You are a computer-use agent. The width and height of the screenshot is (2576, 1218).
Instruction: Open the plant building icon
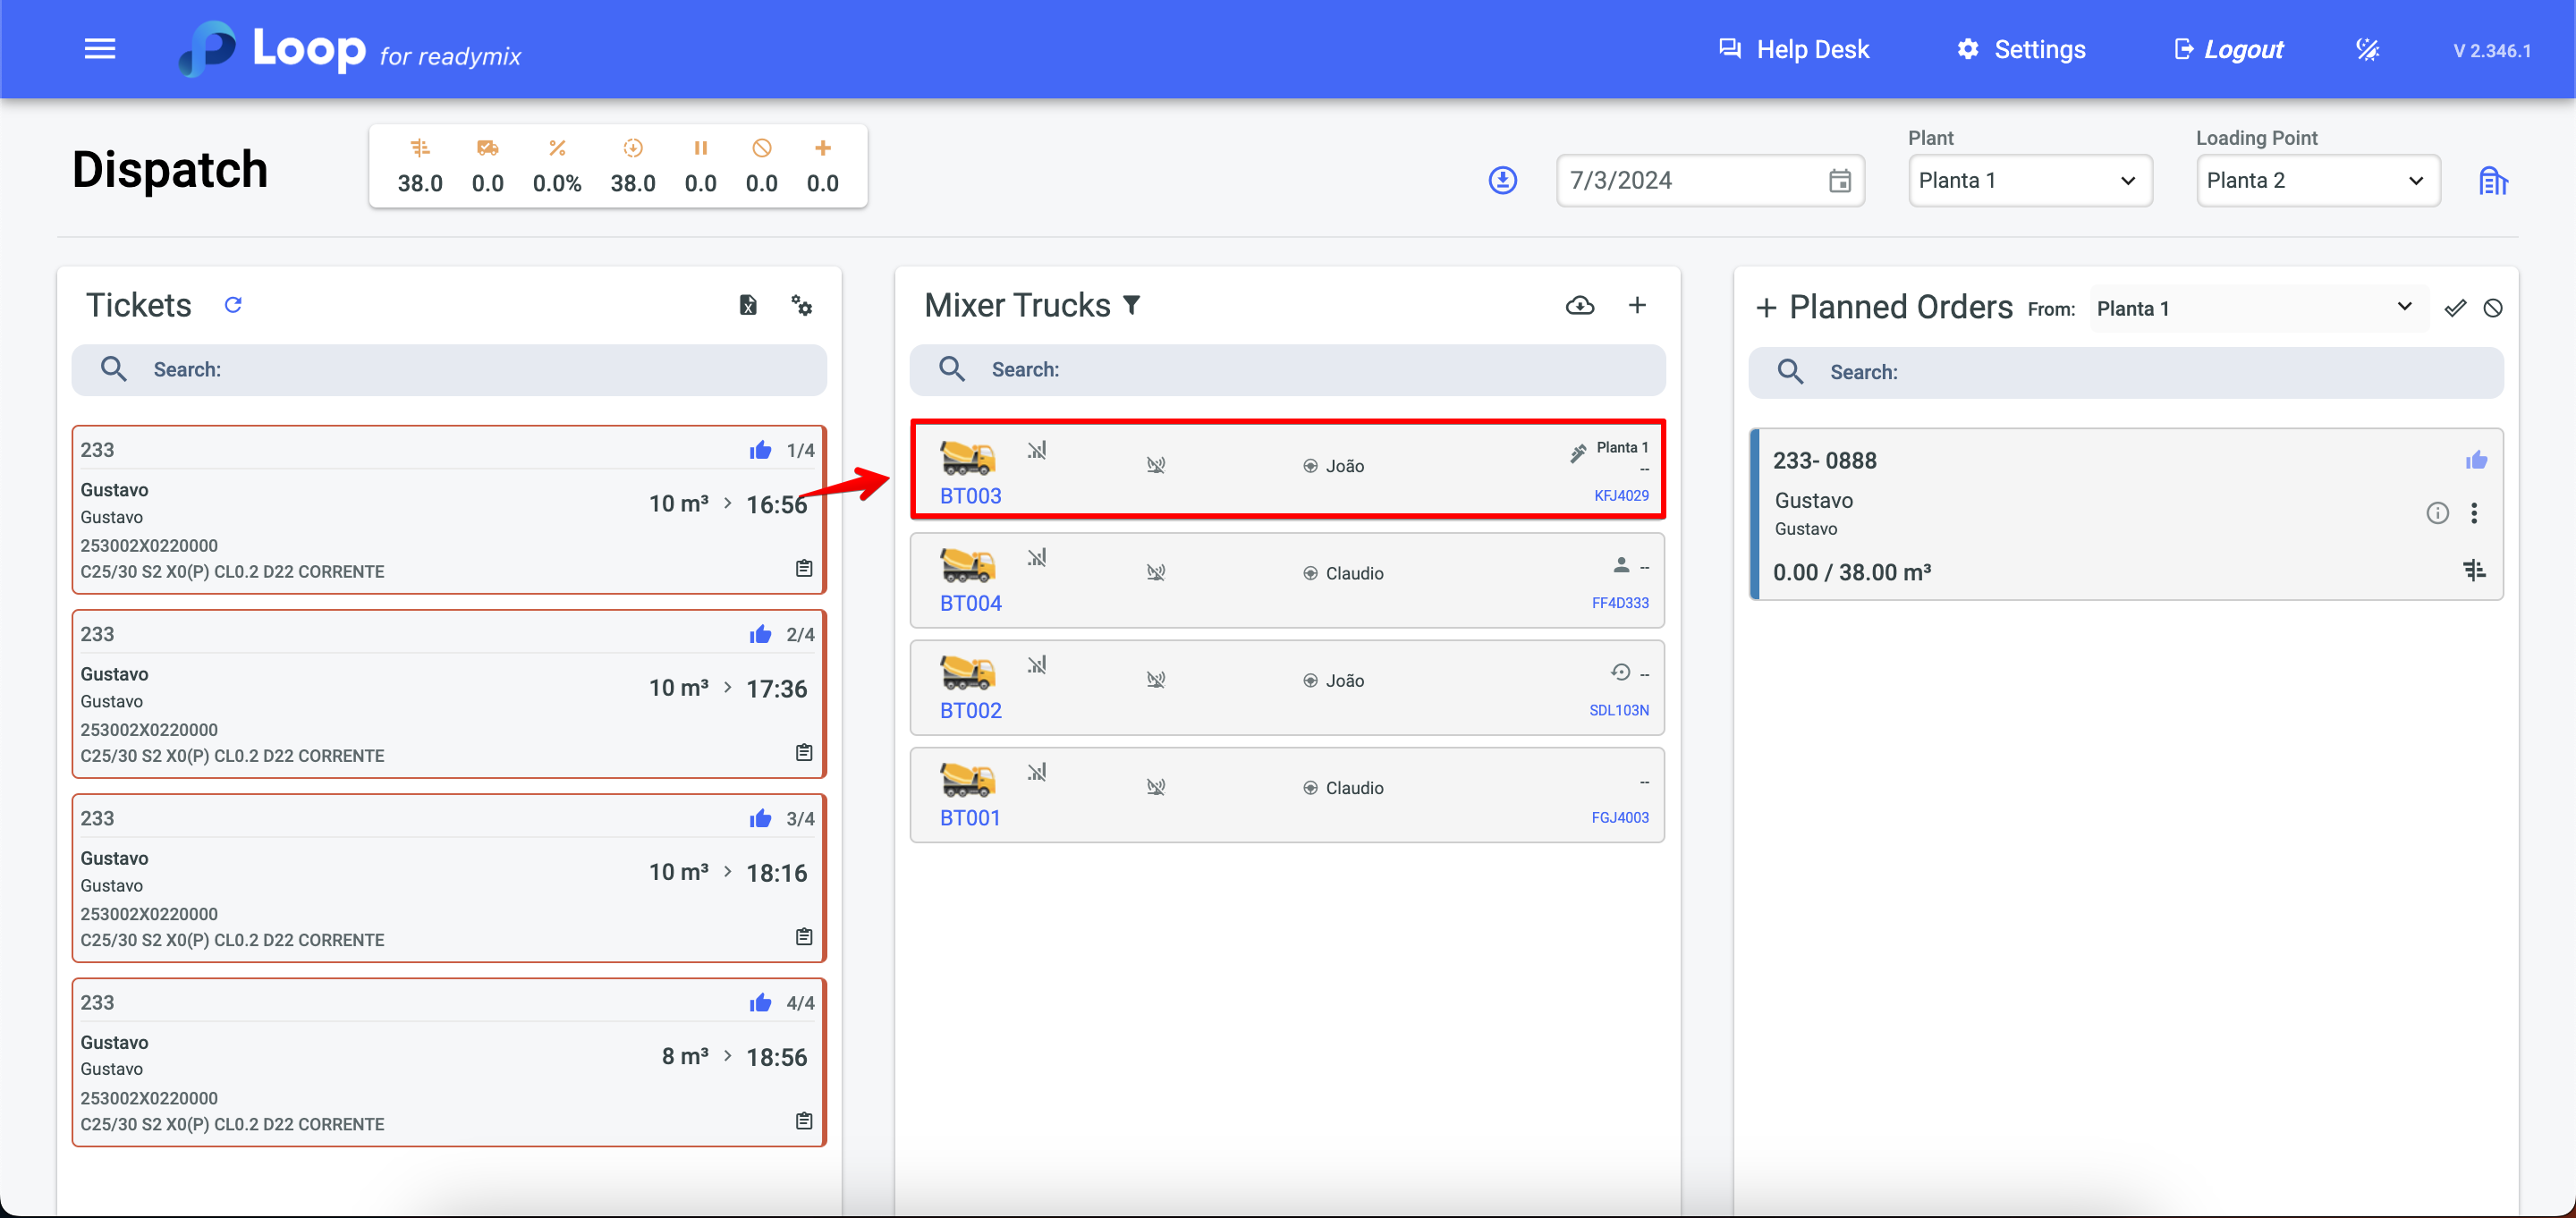click(2492, 181)
